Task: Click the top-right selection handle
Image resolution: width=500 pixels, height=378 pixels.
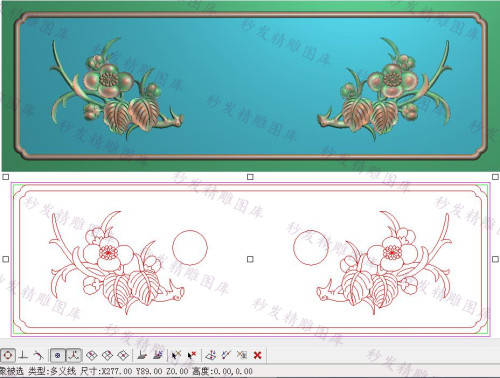Action: (x=495, y=177)
